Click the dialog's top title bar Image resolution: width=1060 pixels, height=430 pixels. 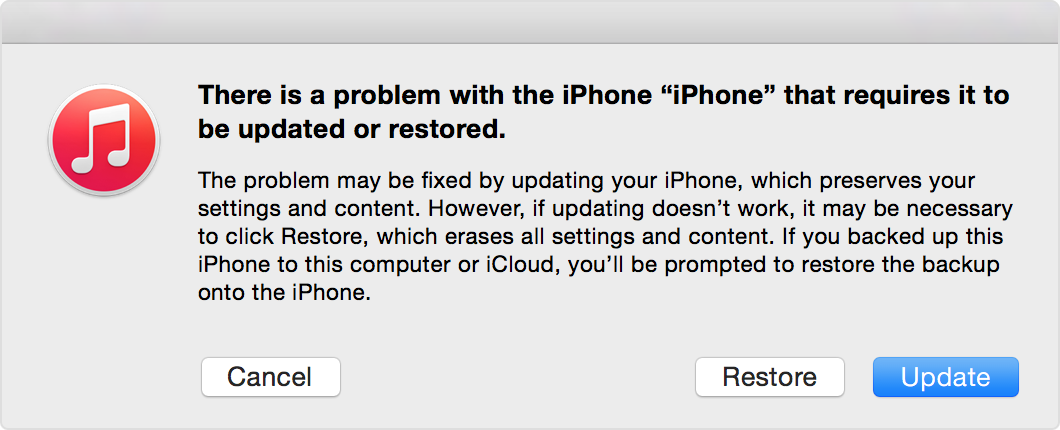530,21
